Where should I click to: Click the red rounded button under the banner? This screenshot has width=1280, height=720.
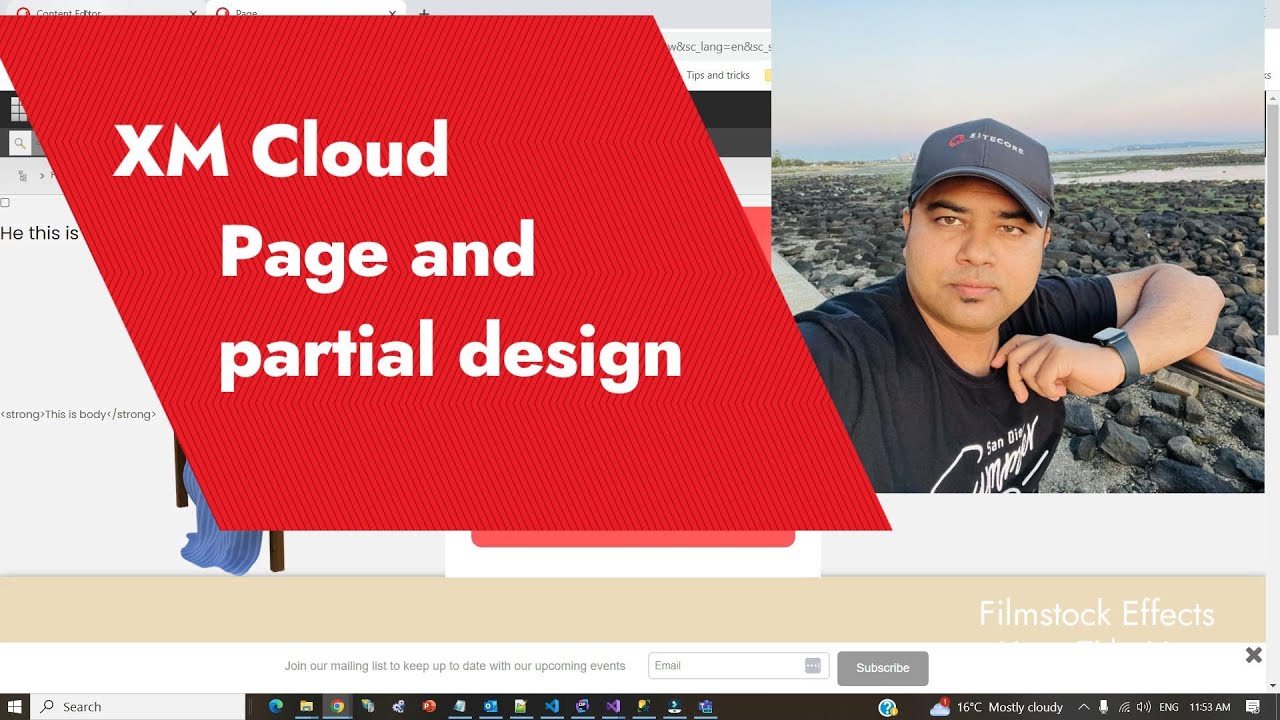[x=633, y=537]
